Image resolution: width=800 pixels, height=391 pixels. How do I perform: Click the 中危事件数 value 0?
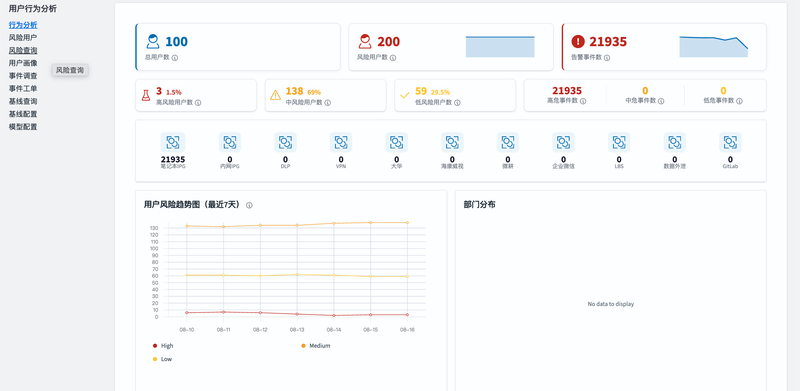click(645, 91)
